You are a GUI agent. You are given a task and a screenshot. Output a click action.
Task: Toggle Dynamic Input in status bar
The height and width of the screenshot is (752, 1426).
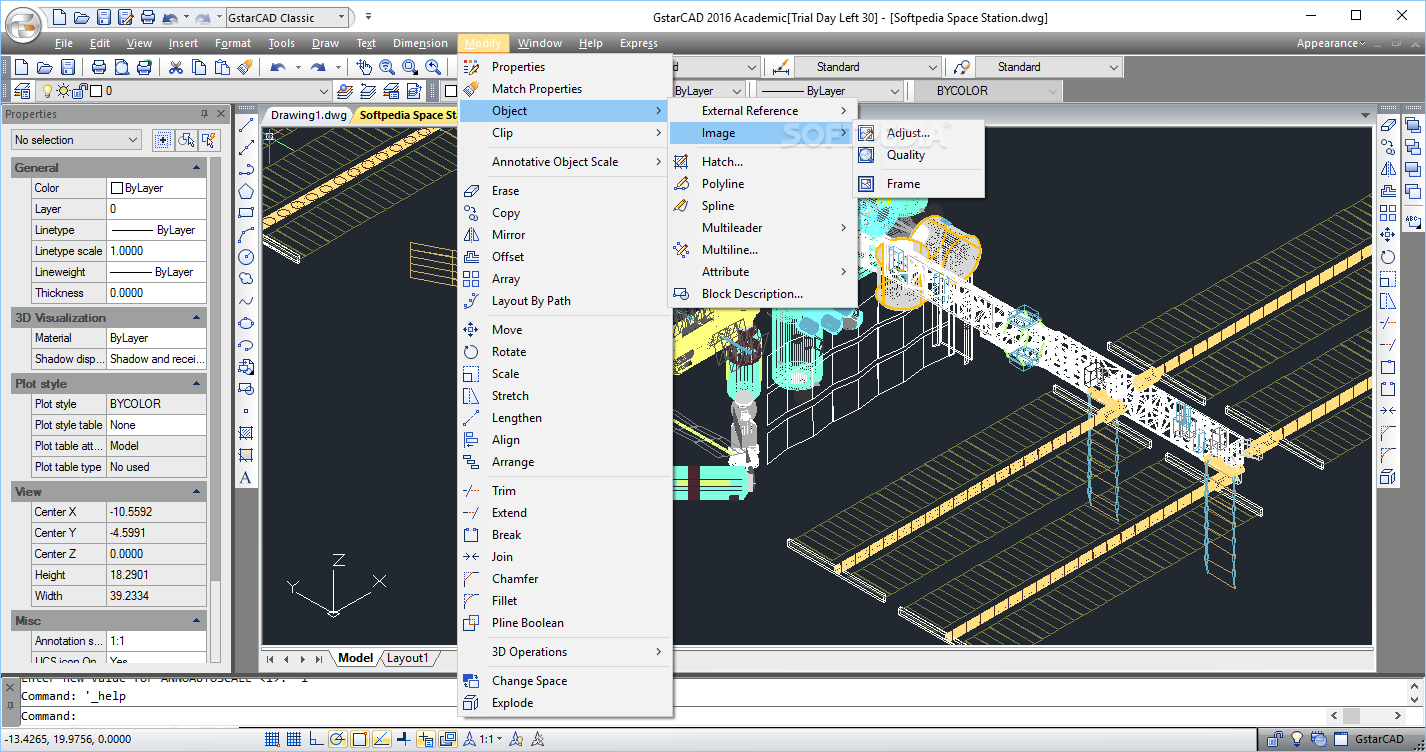pos(425,740)
